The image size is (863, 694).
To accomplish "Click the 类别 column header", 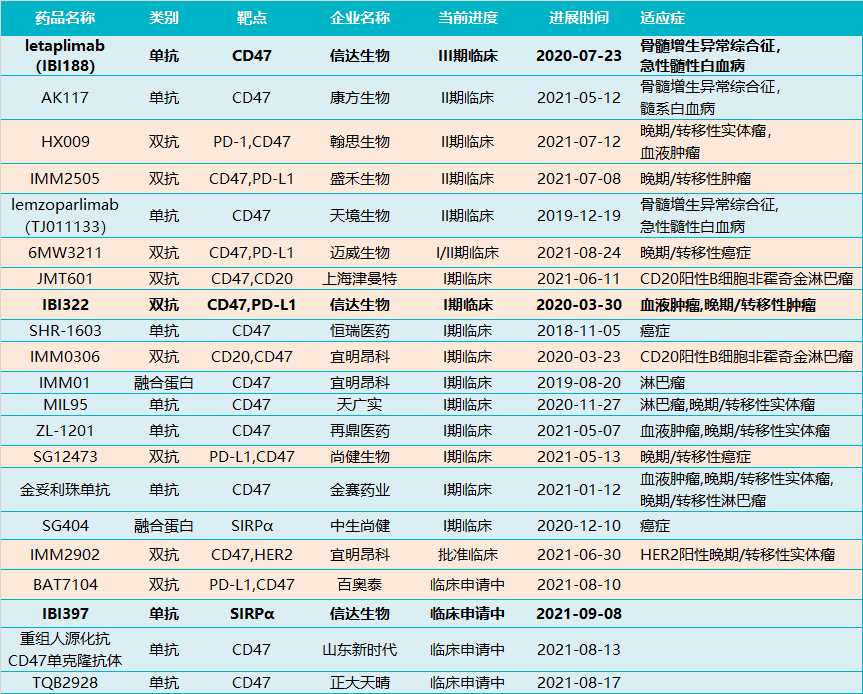I will point(163,18).
